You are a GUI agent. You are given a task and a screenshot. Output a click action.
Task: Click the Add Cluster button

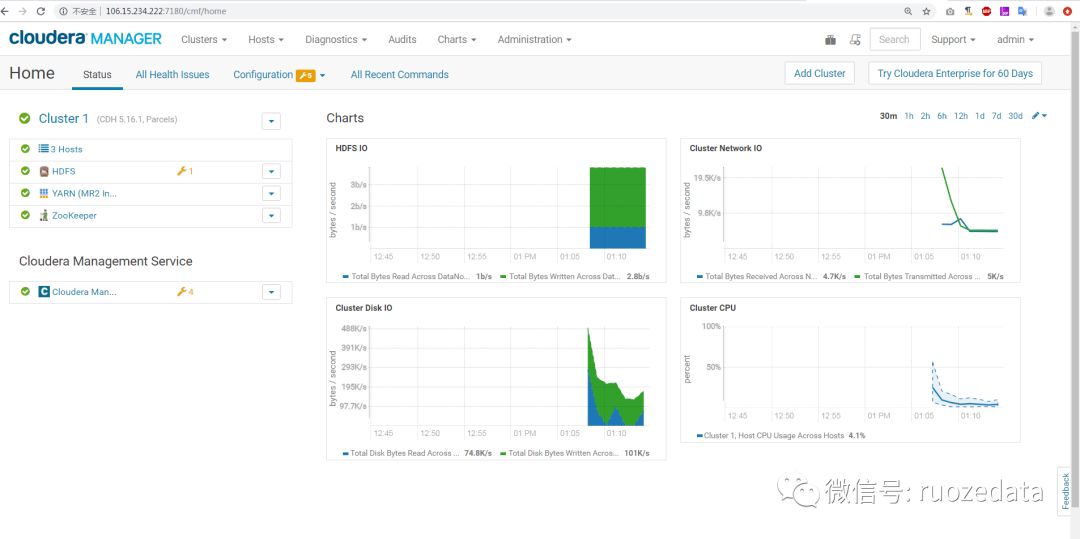point(820,73)
